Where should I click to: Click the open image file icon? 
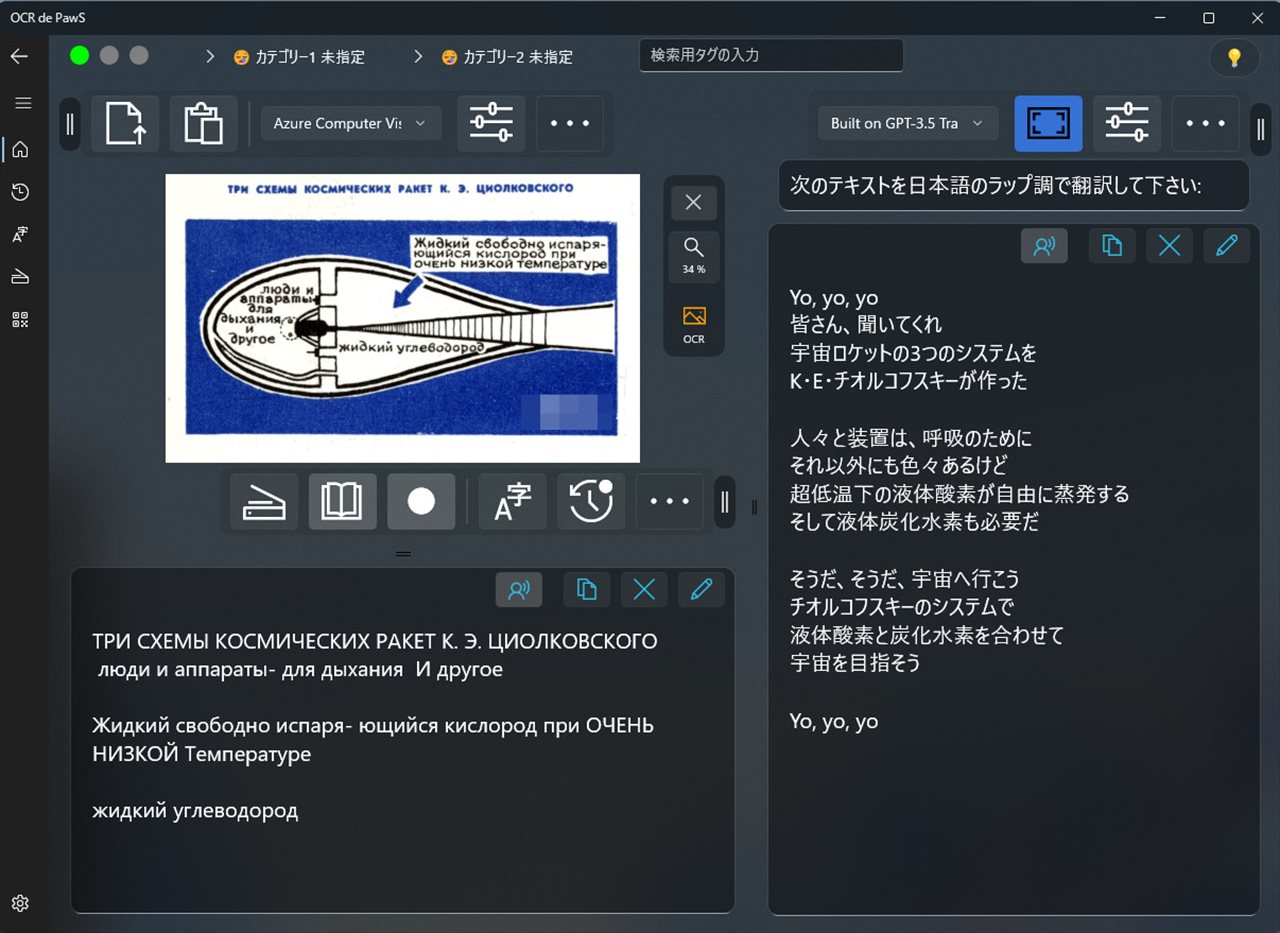pyautogui.click(x=125, y=124)
